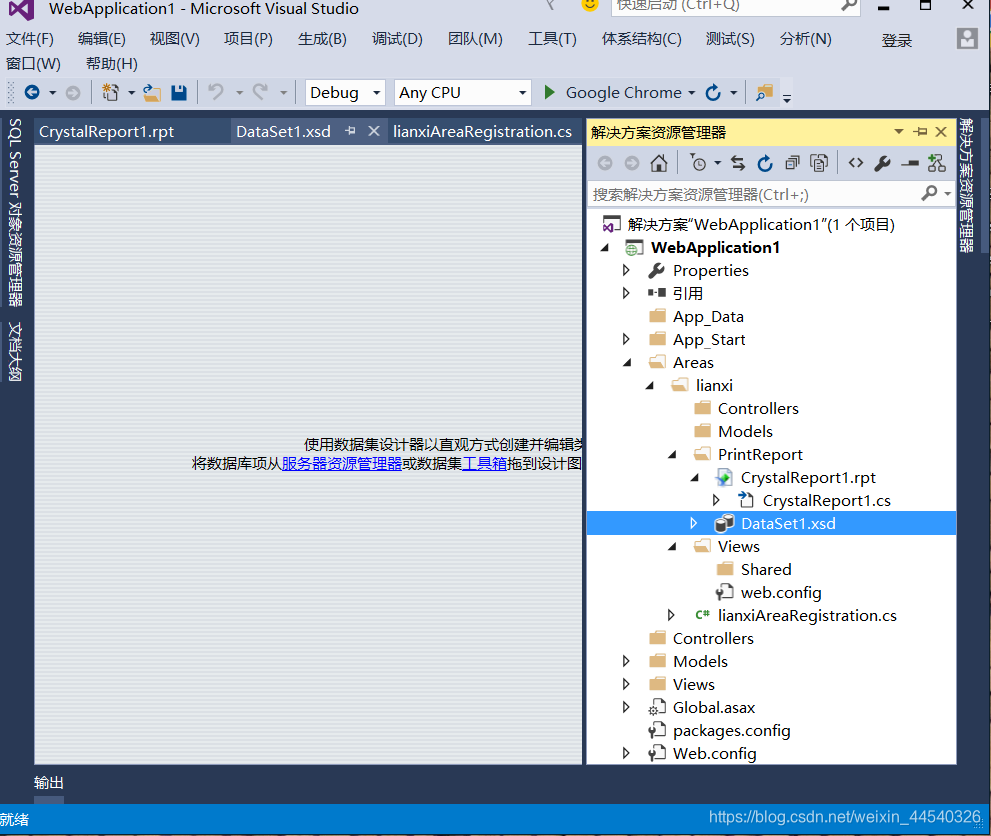Viewport: 991px width, 836px height.
Task: Toggle the preview selected items icon
Action: [x=910, y=164]
